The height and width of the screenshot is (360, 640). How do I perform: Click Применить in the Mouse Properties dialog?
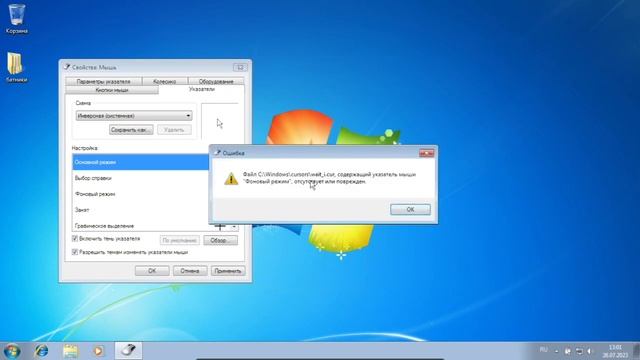[228, 271]
